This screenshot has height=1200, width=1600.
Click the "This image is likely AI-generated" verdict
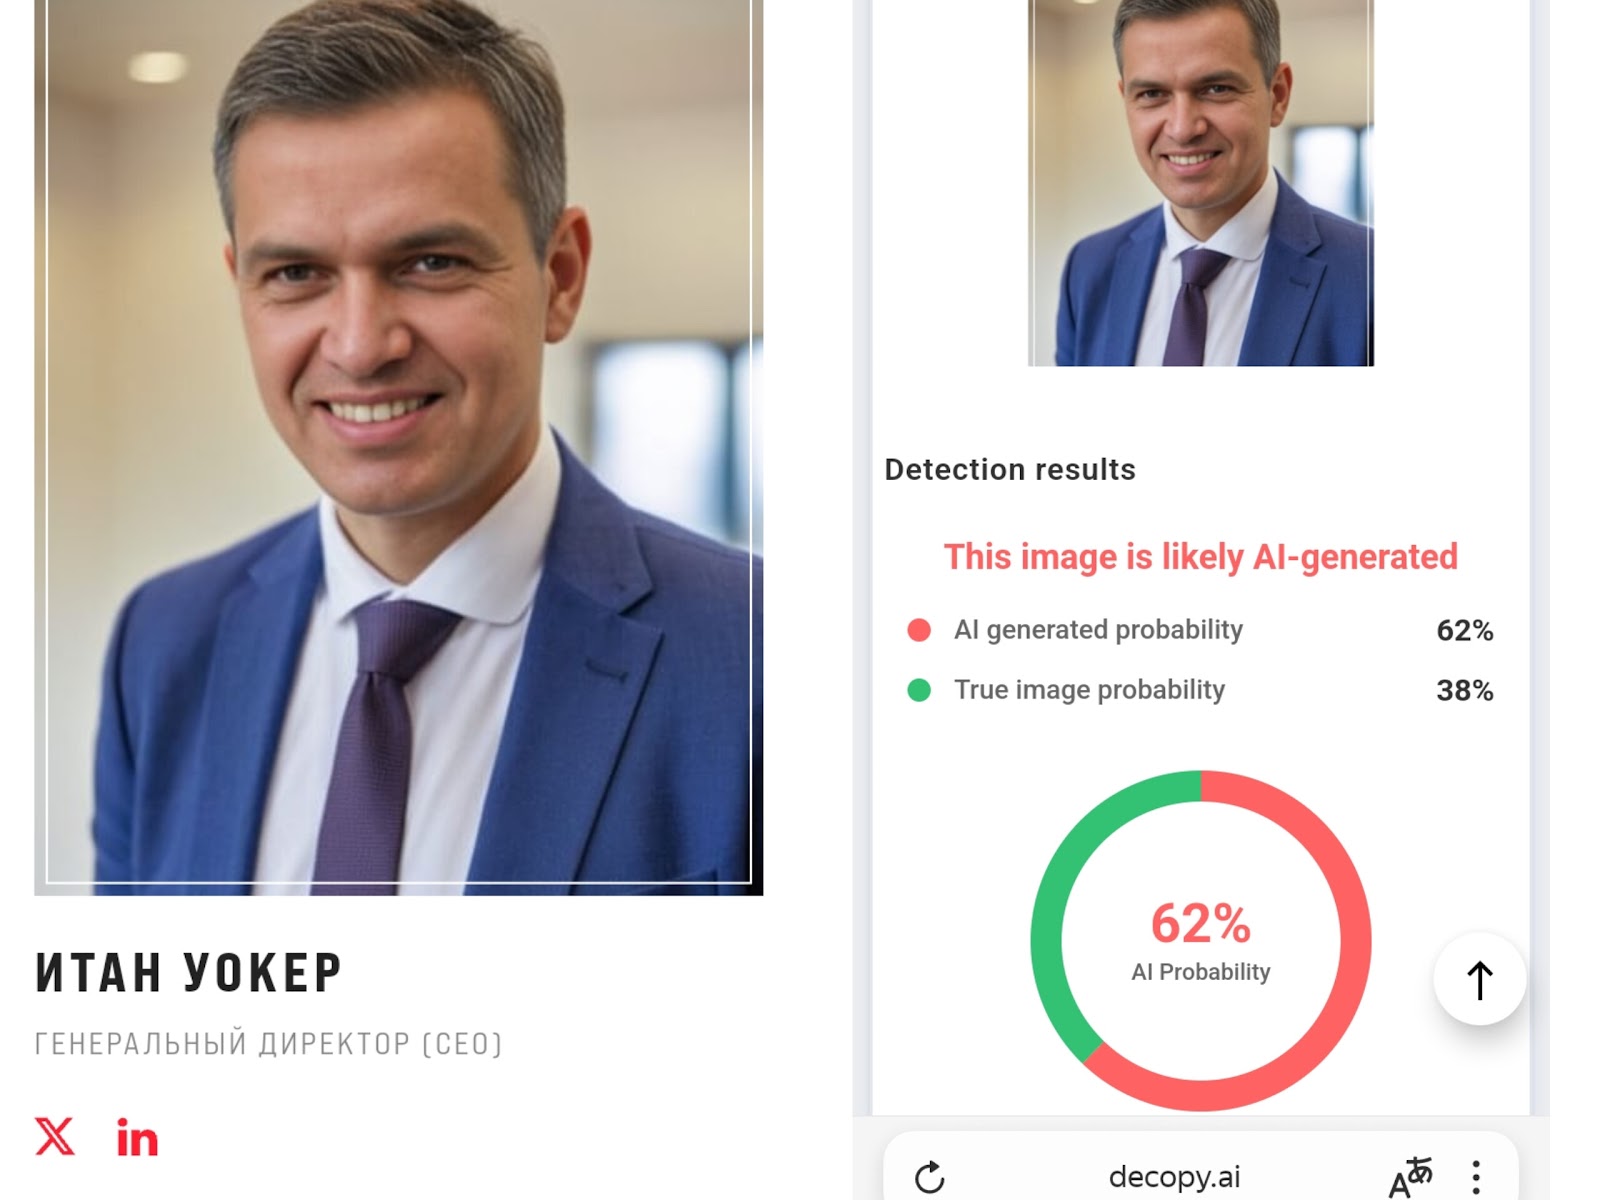pyautogui.click(x=1200, y=557)
